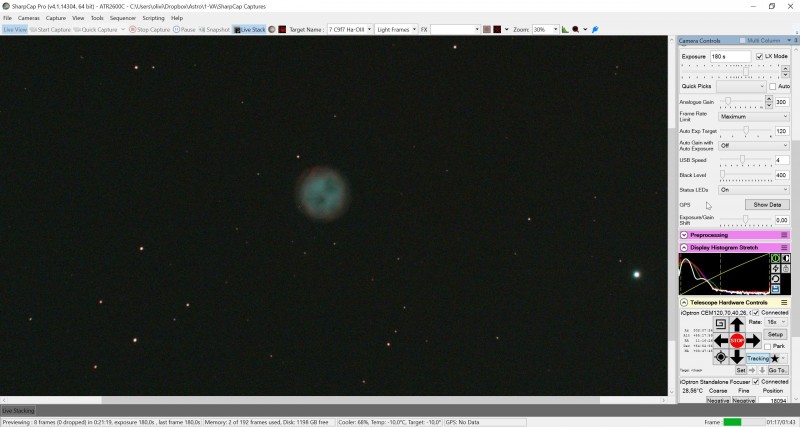Viewport: 800px width, 427px height.
Task: Toggle the Multi Column checkbox
Action: coord(742,40)
